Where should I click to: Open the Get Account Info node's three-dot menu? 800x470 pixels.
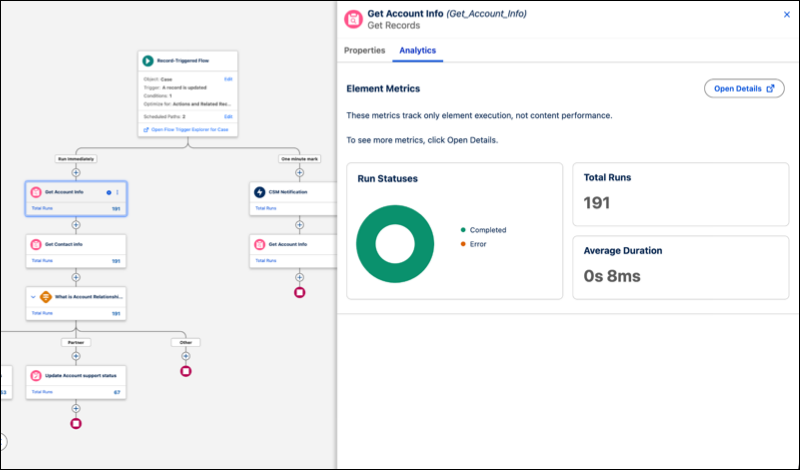point(117,192)
